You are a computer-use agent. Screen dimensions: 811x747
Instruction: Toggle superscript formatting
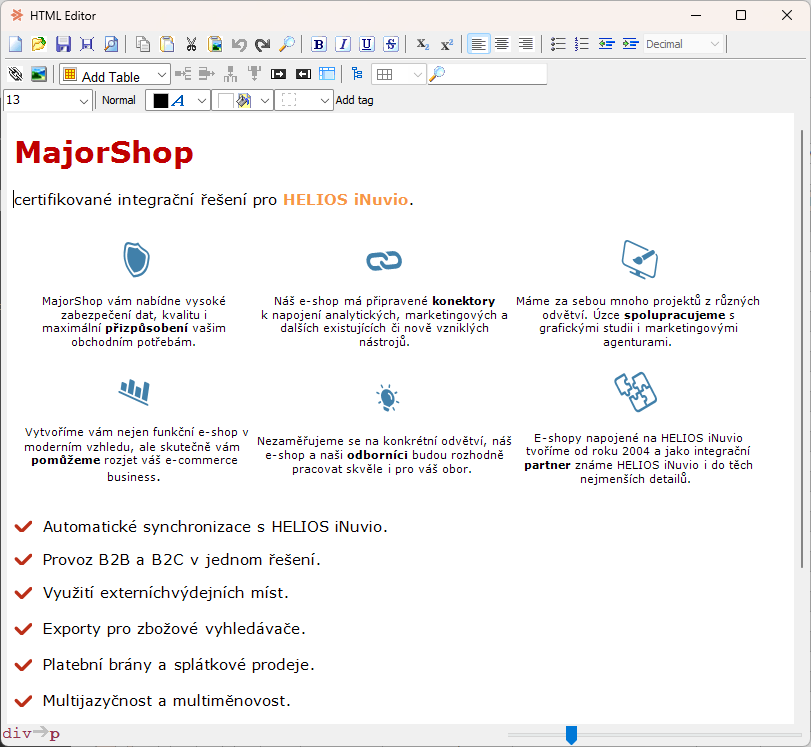click(447, 44)
